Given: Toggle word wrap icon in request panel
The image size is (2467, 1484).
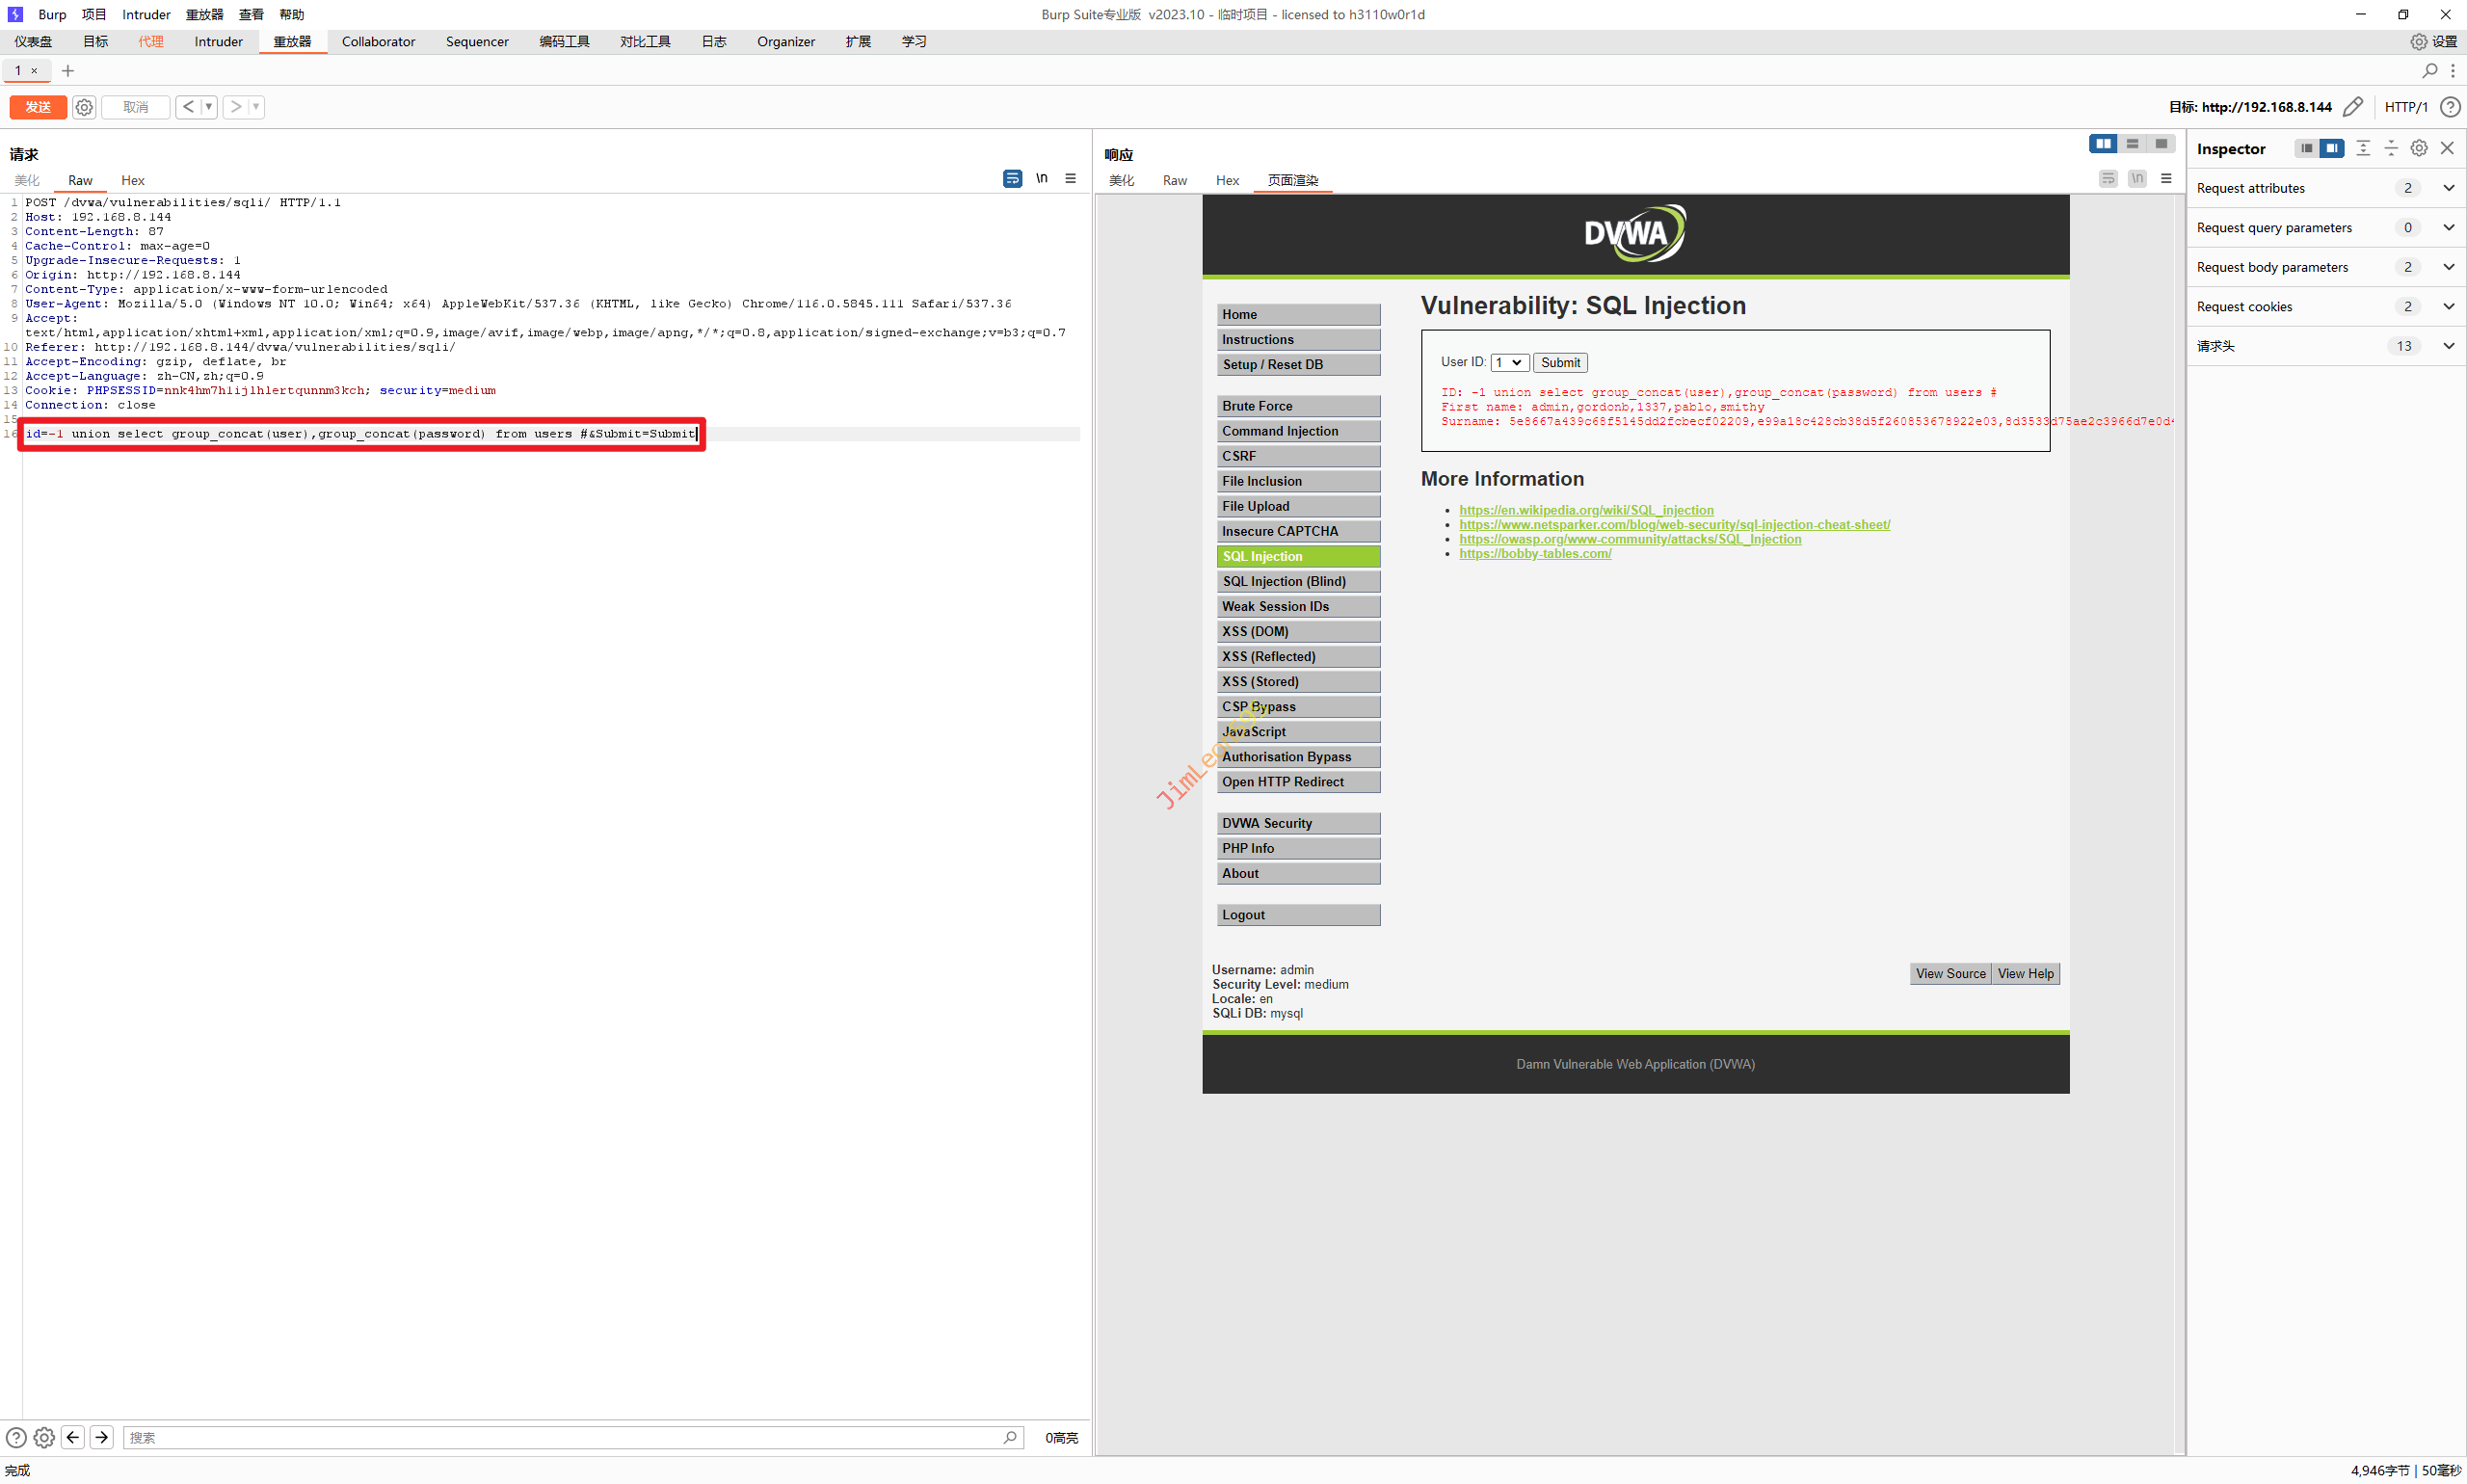Looking at the screenshot, I should (x=1012, y=178).
